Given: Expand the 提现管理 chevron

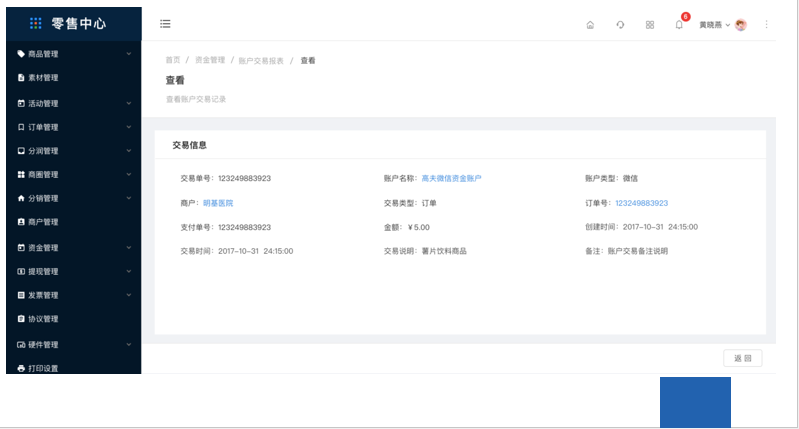Looking at the screenshot, I should 128,271.
